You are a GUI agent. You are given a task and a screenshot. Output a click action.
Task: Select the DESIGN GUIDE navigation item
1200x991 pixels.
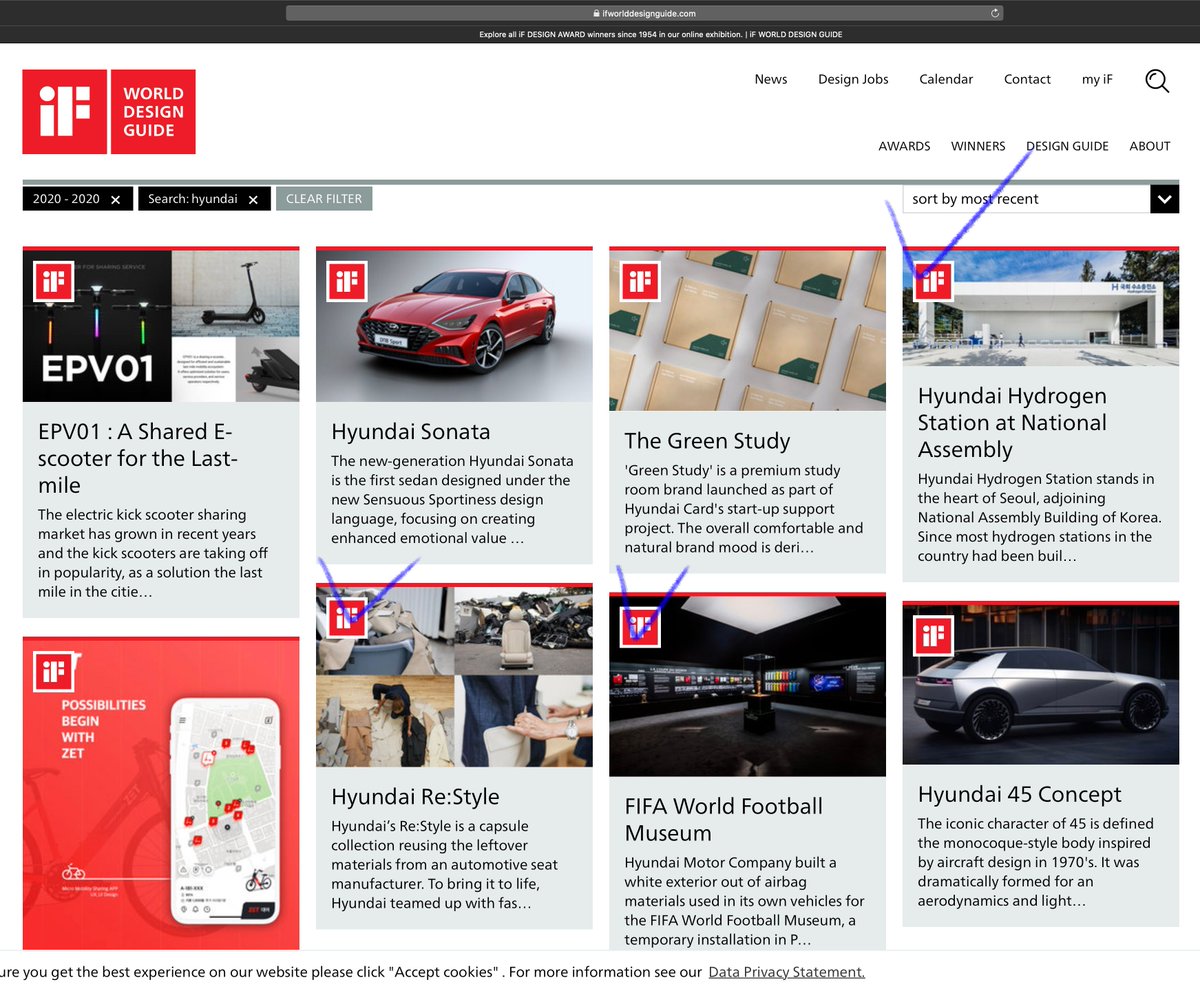(1067, 146)
